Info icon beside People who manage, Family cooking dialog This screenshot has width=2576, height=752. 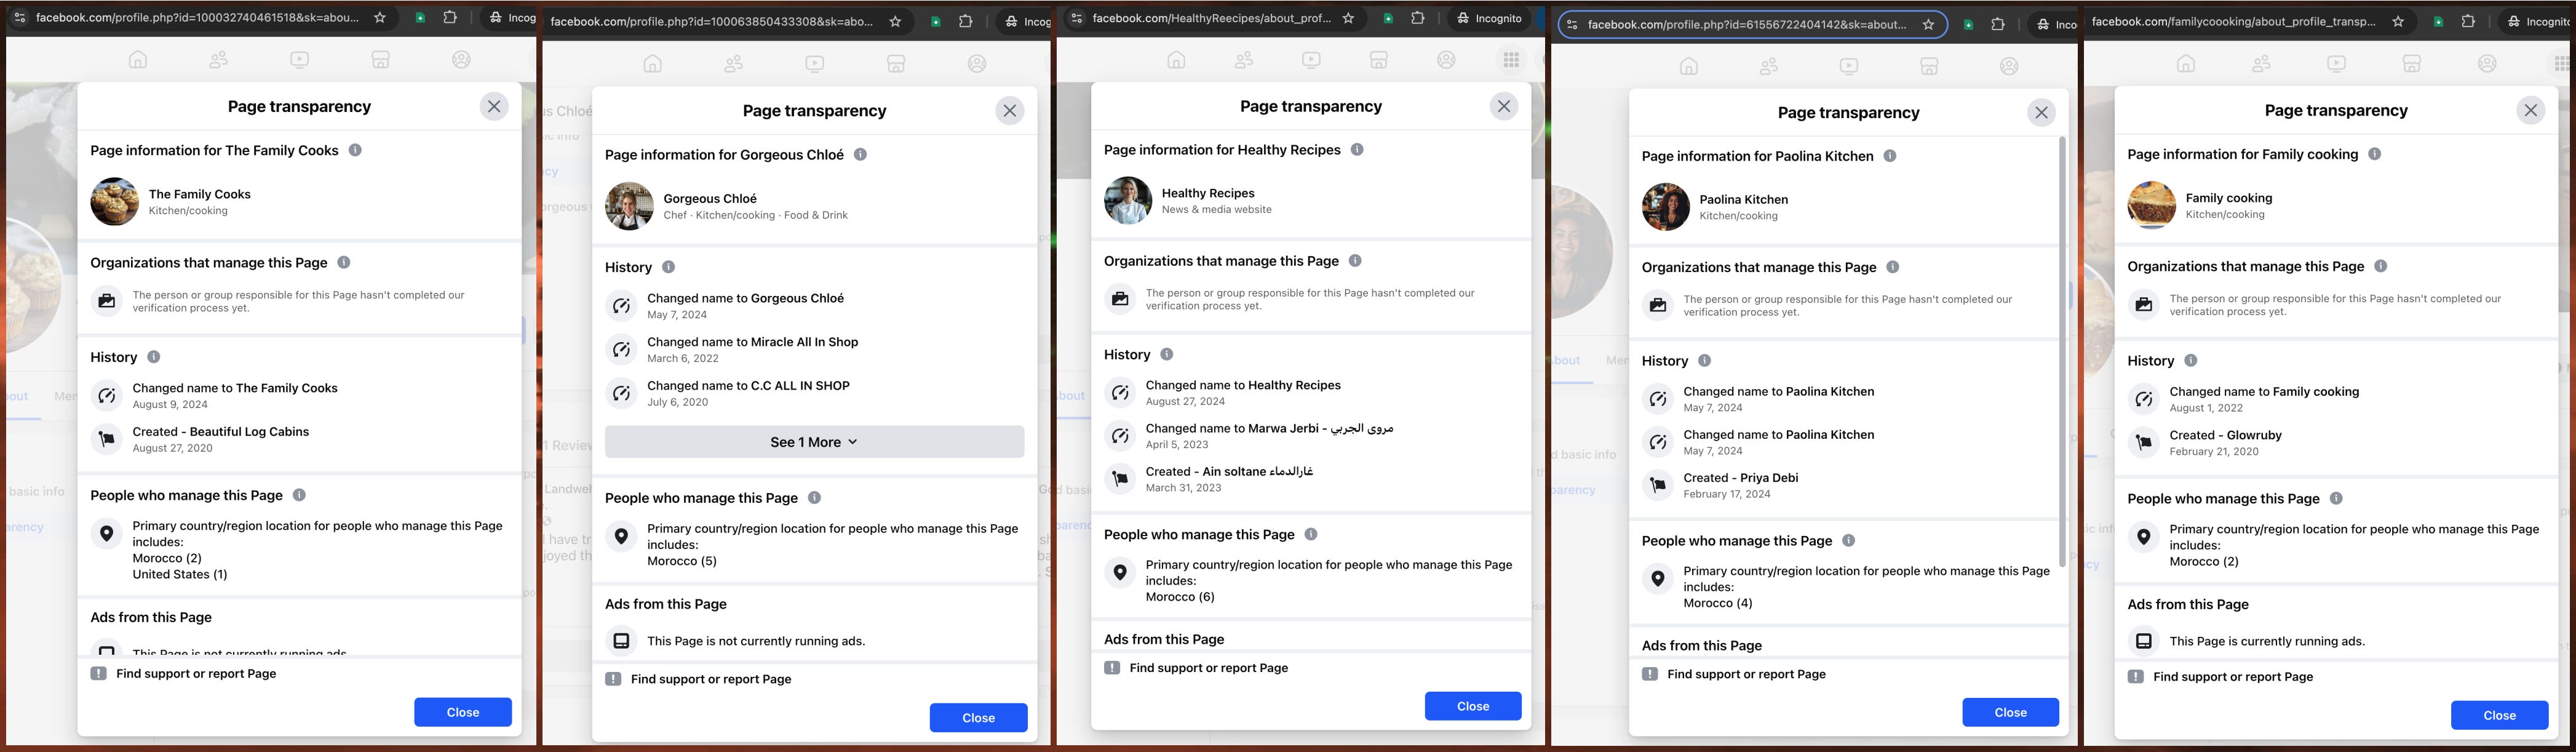(x=2335, y=498)
